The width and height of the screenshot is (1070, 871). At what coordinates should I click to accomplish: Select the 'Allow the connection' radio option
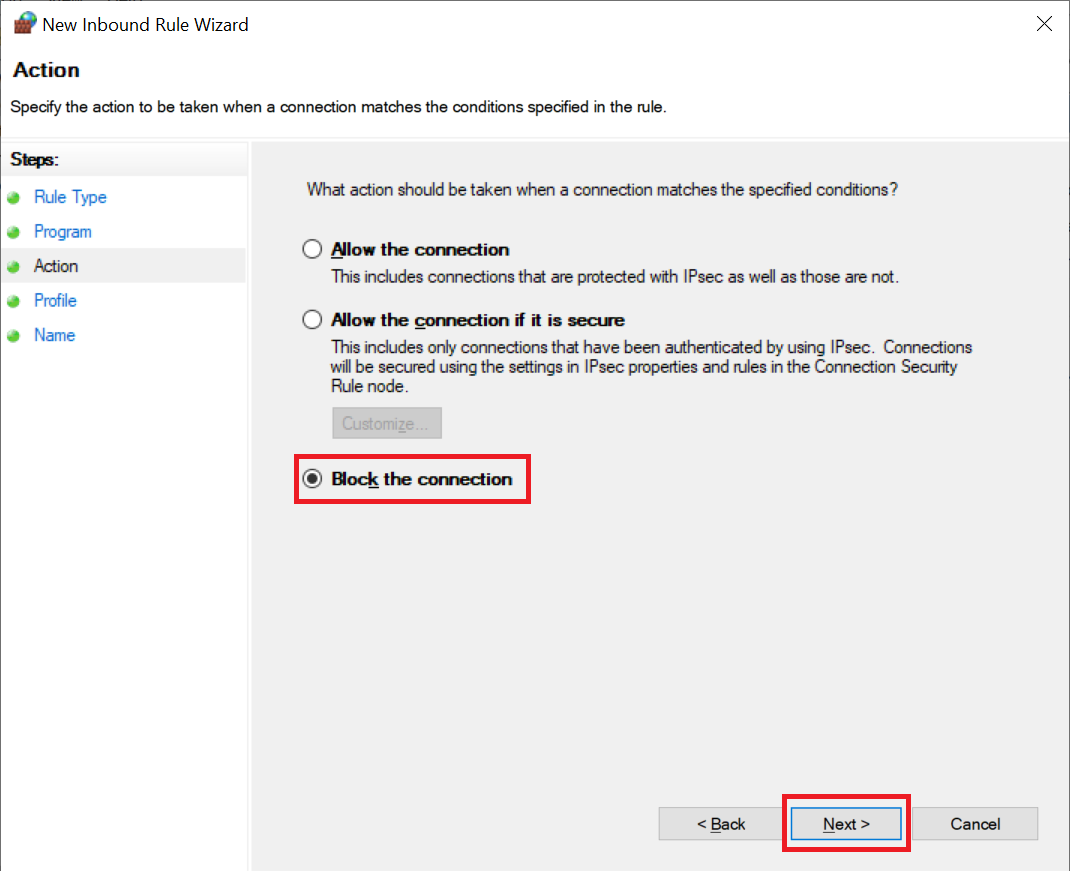(313, 249)
